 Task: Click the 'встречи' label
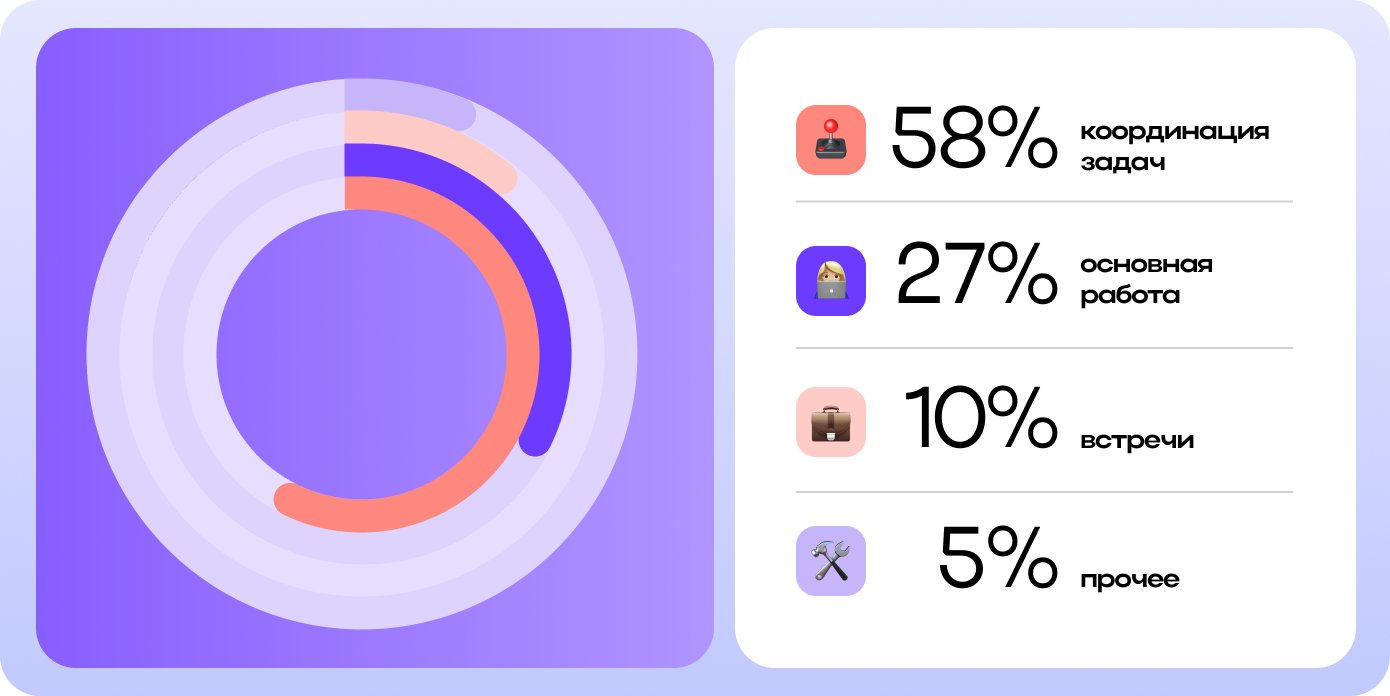[x=1137, y=440]
